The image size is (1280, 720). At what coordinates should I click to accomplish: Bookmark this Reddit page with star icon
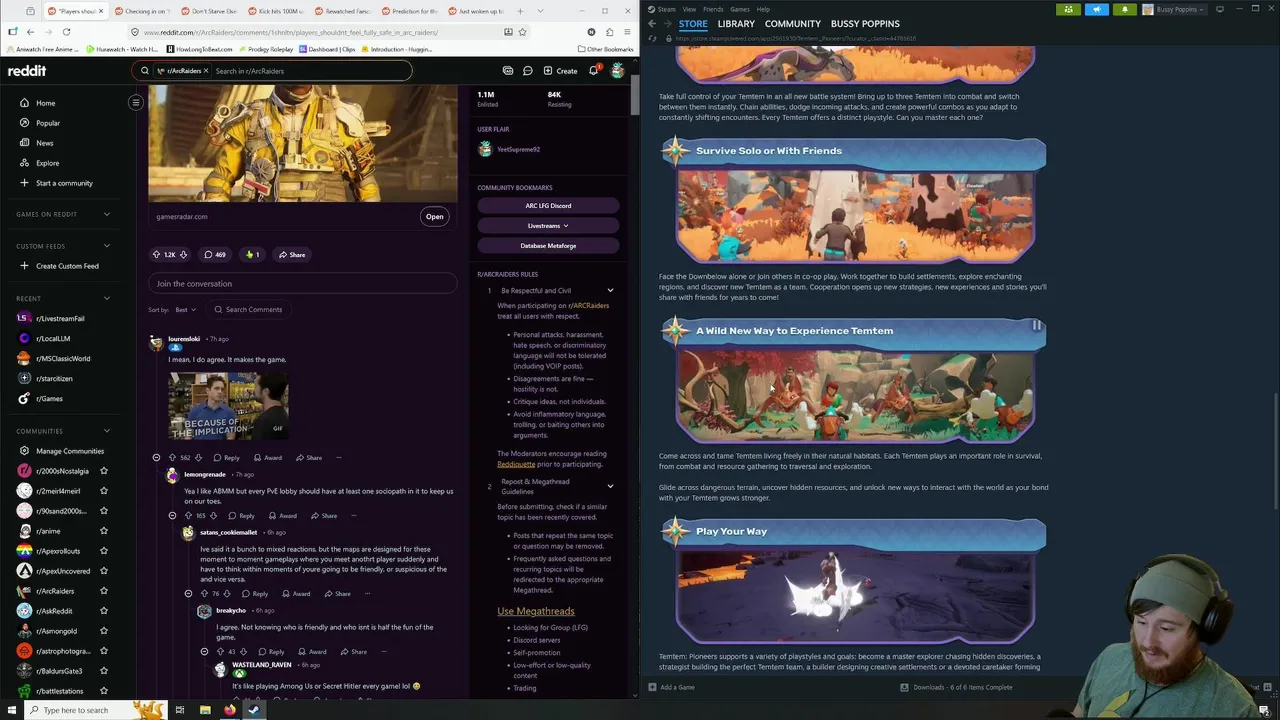524,32
